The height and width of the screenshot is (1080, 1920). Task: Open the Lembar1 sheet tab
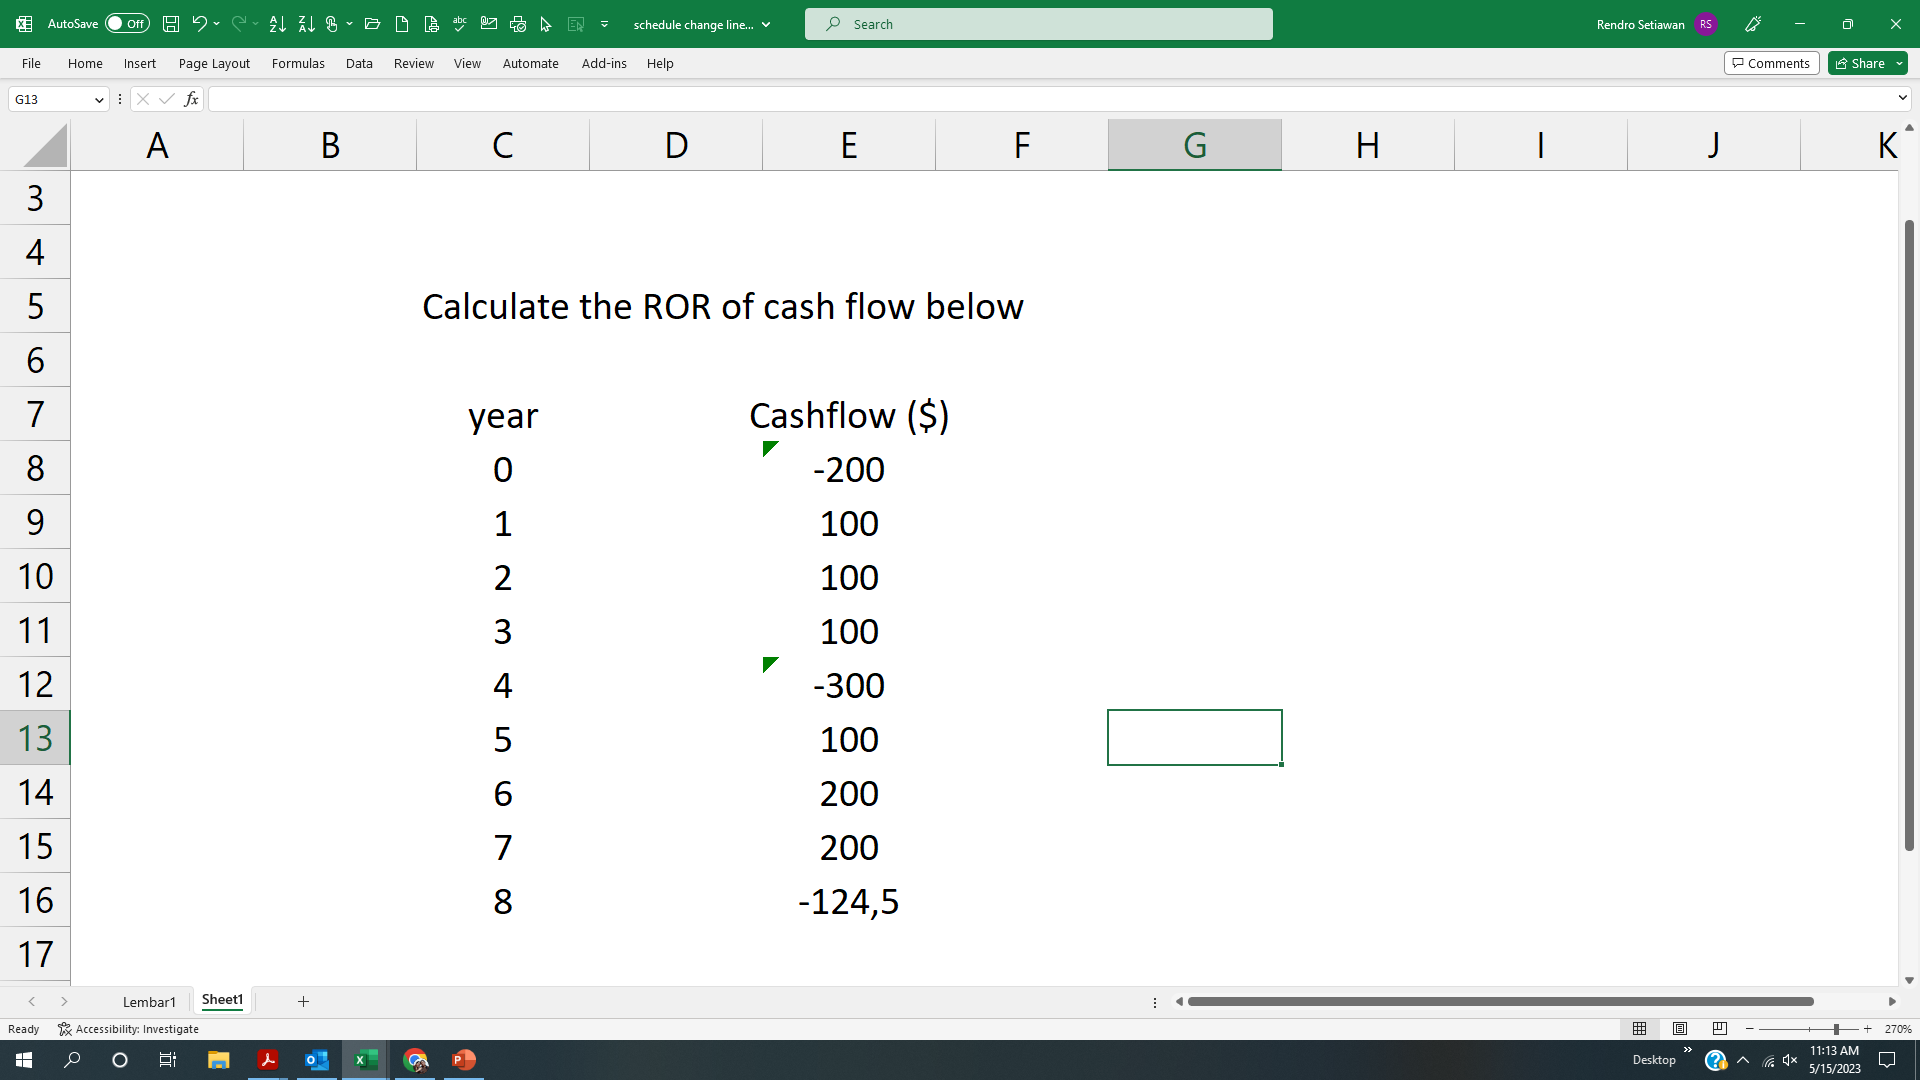[149, 1001]
